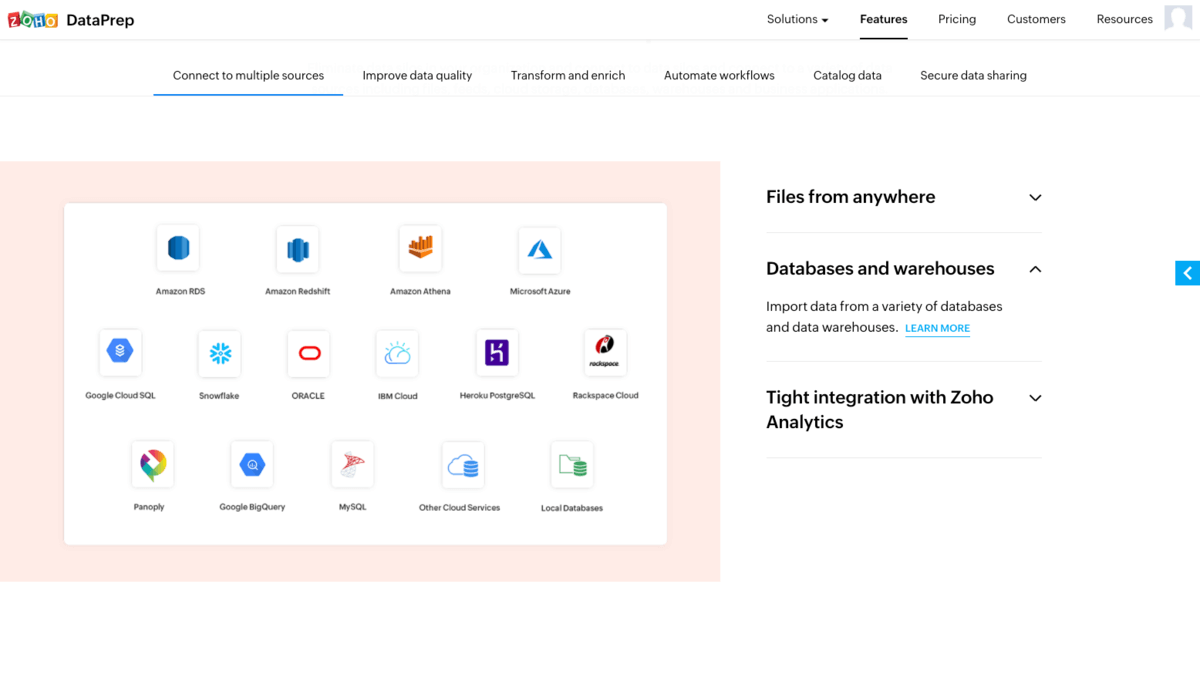1200x675 pixels.
Task: Expand the Files from anywhere chevron
Action: 1035,198
